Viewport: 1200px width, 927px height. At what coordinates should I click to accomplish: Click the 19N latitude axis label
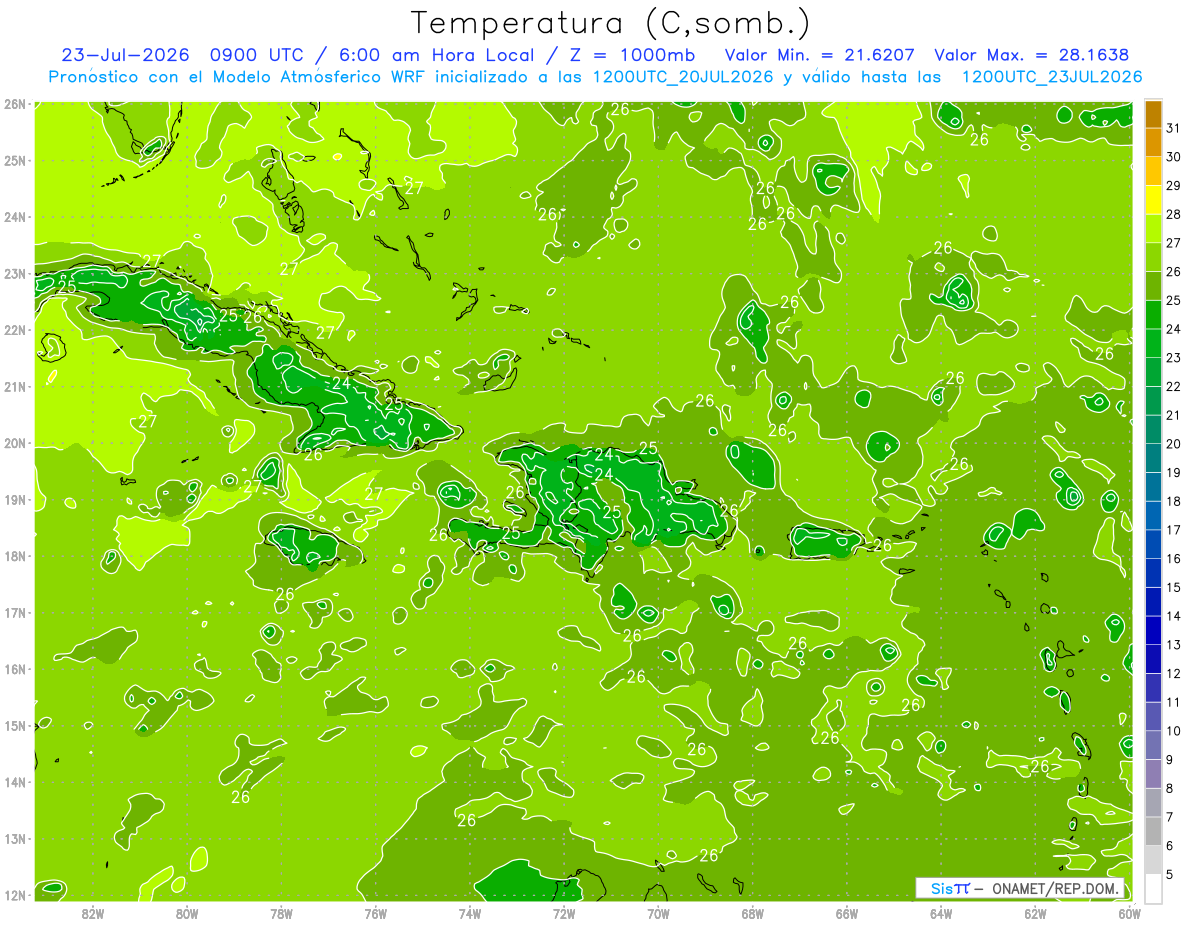point(15,500)
